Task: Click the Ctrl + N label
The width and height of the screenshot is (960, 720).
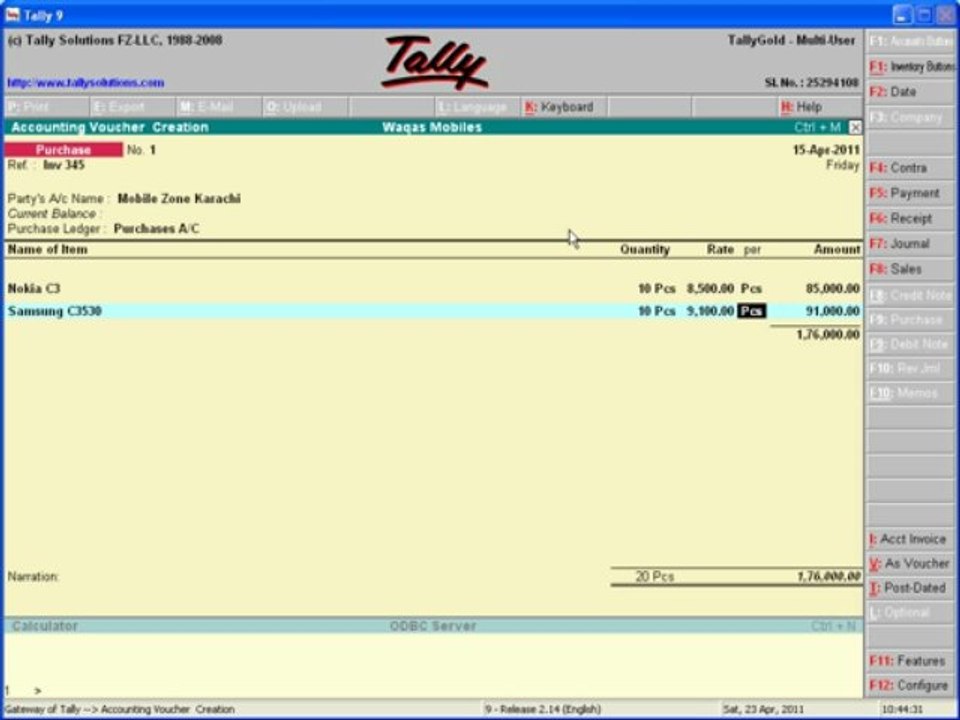Action: 834,626
